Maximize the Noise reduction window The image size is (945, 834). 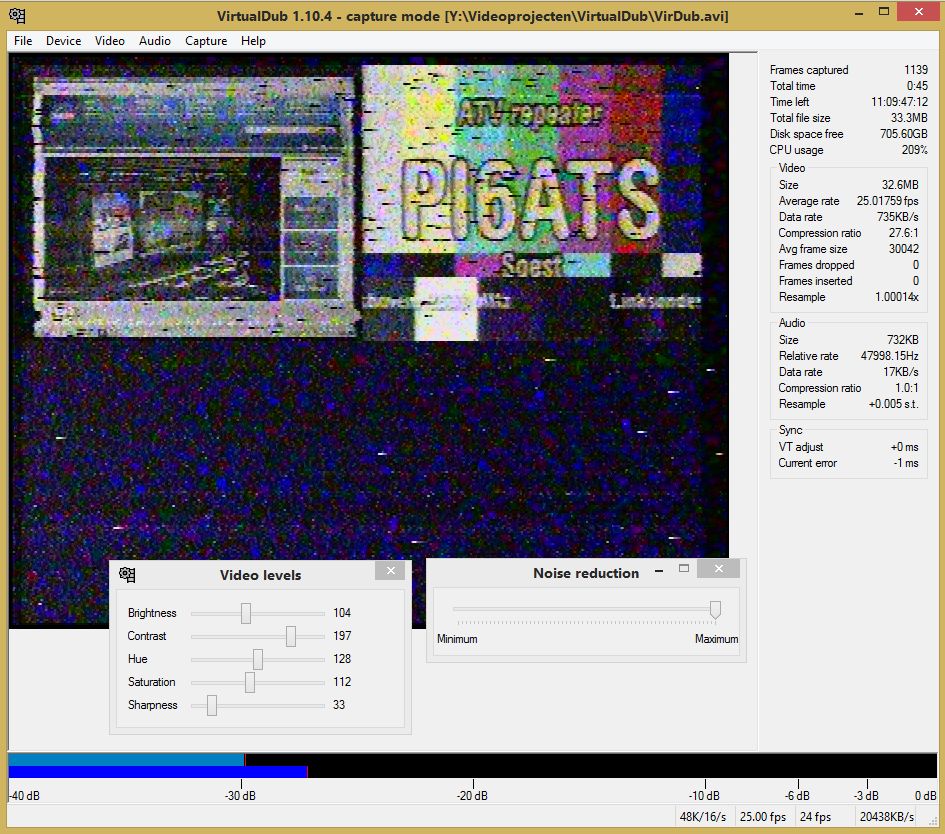683,568
